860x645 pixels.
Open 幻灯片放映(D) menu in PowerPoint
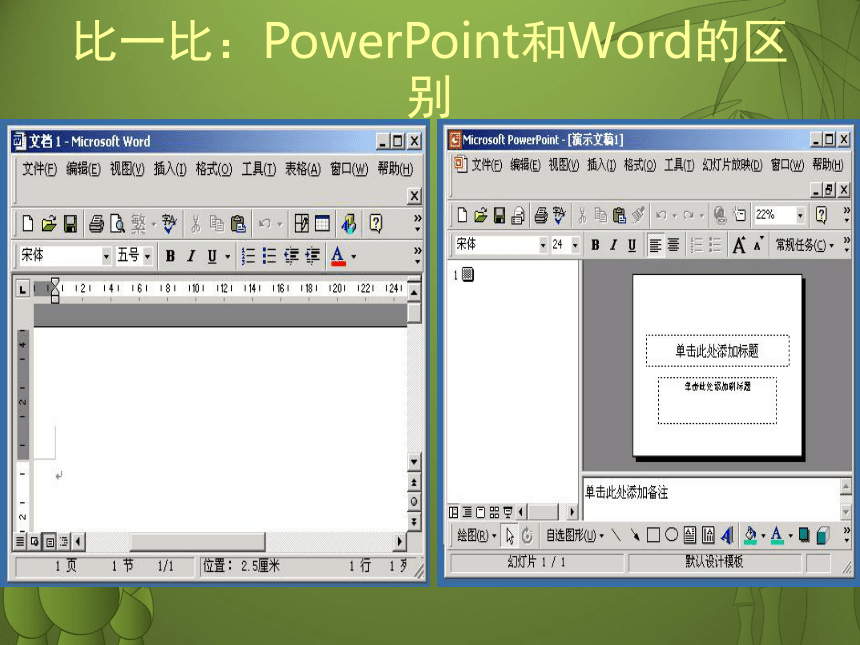click(732, 165)
